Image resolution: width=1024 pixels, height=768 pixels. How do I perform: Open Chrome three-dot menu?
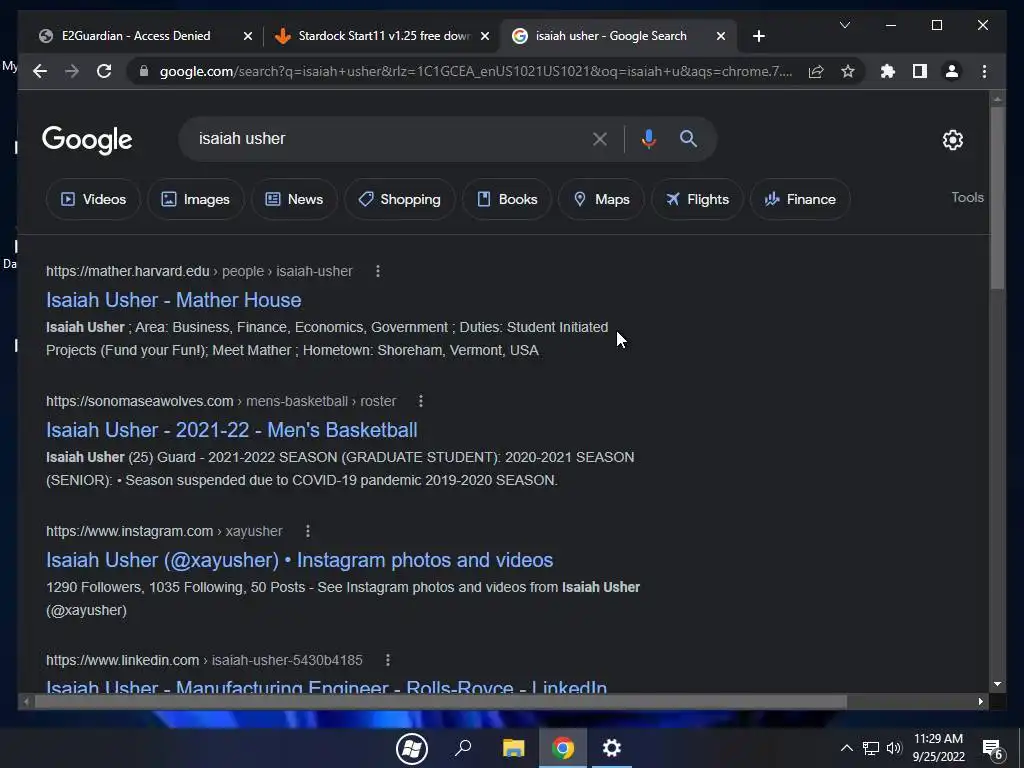click(984, 71)
